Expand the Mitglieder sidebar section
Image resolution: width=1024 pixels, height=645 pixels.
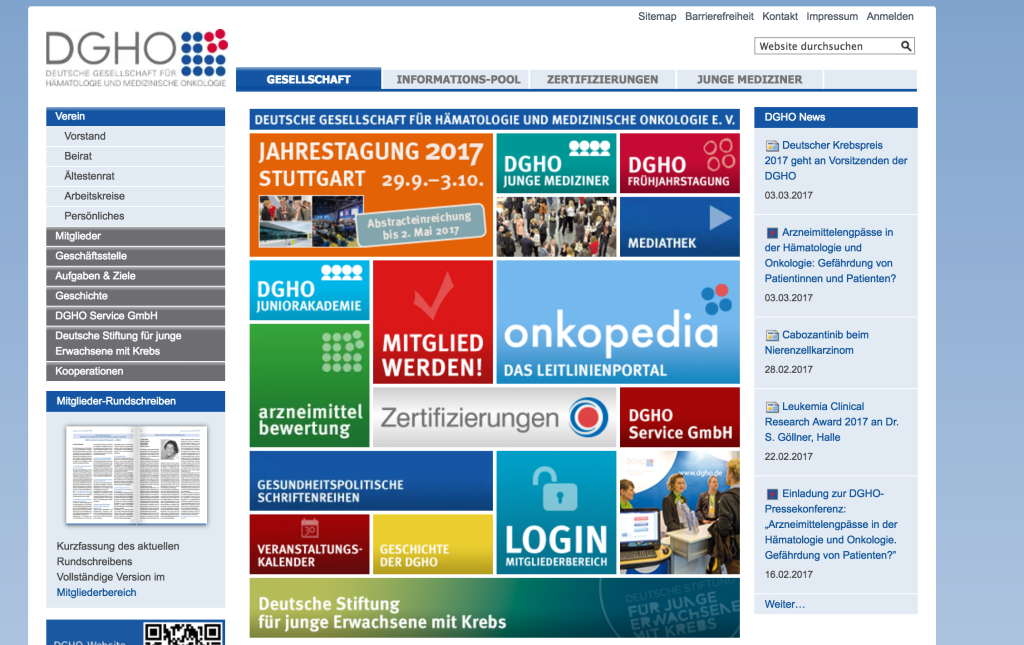click(x=135, y=236)
